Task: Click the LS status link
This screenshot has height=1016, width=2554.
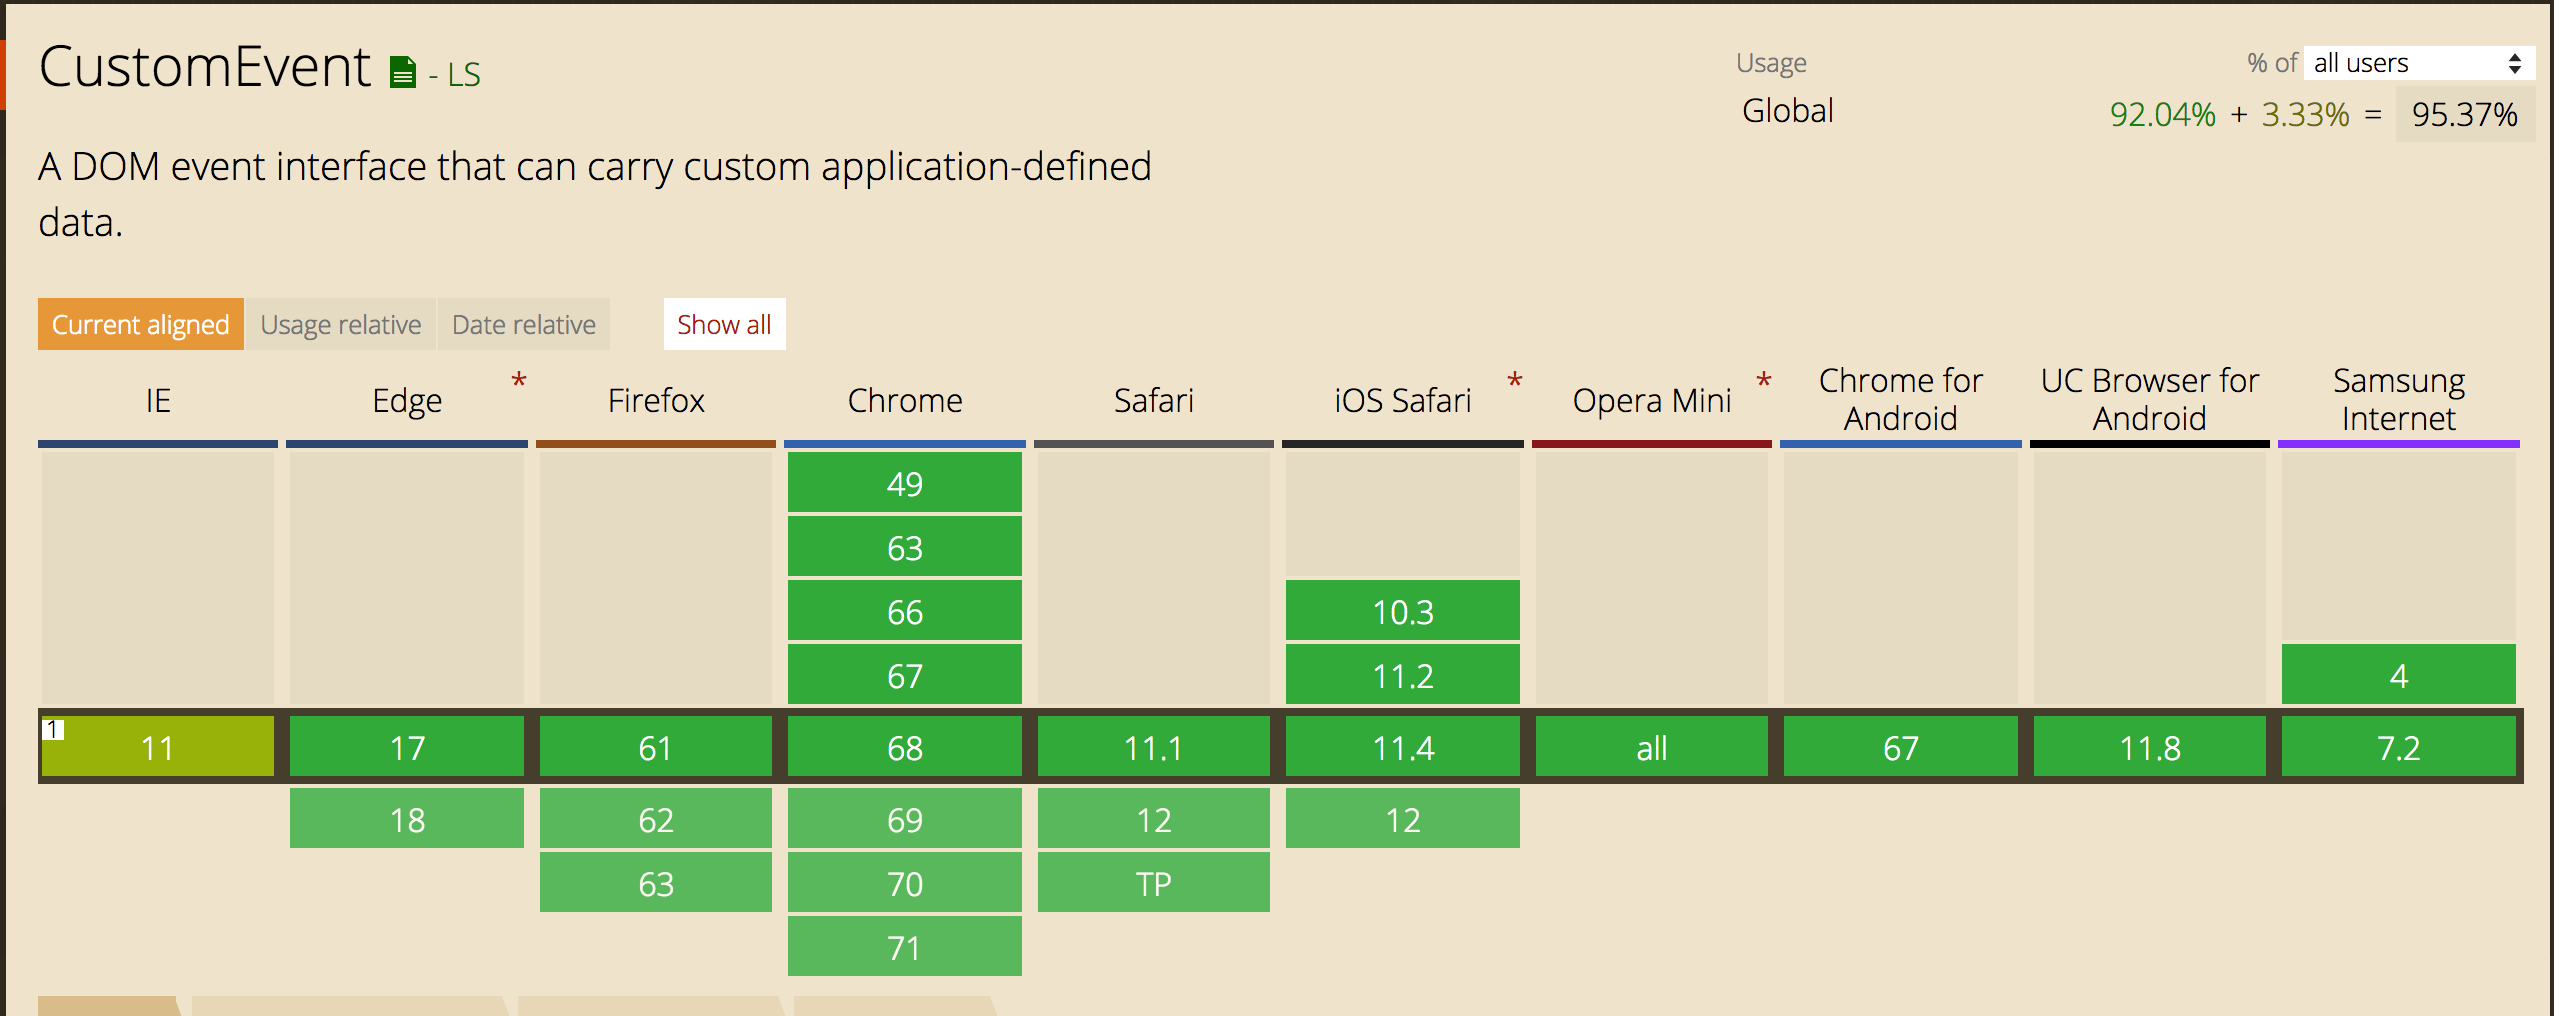Action: click(464, 75)
